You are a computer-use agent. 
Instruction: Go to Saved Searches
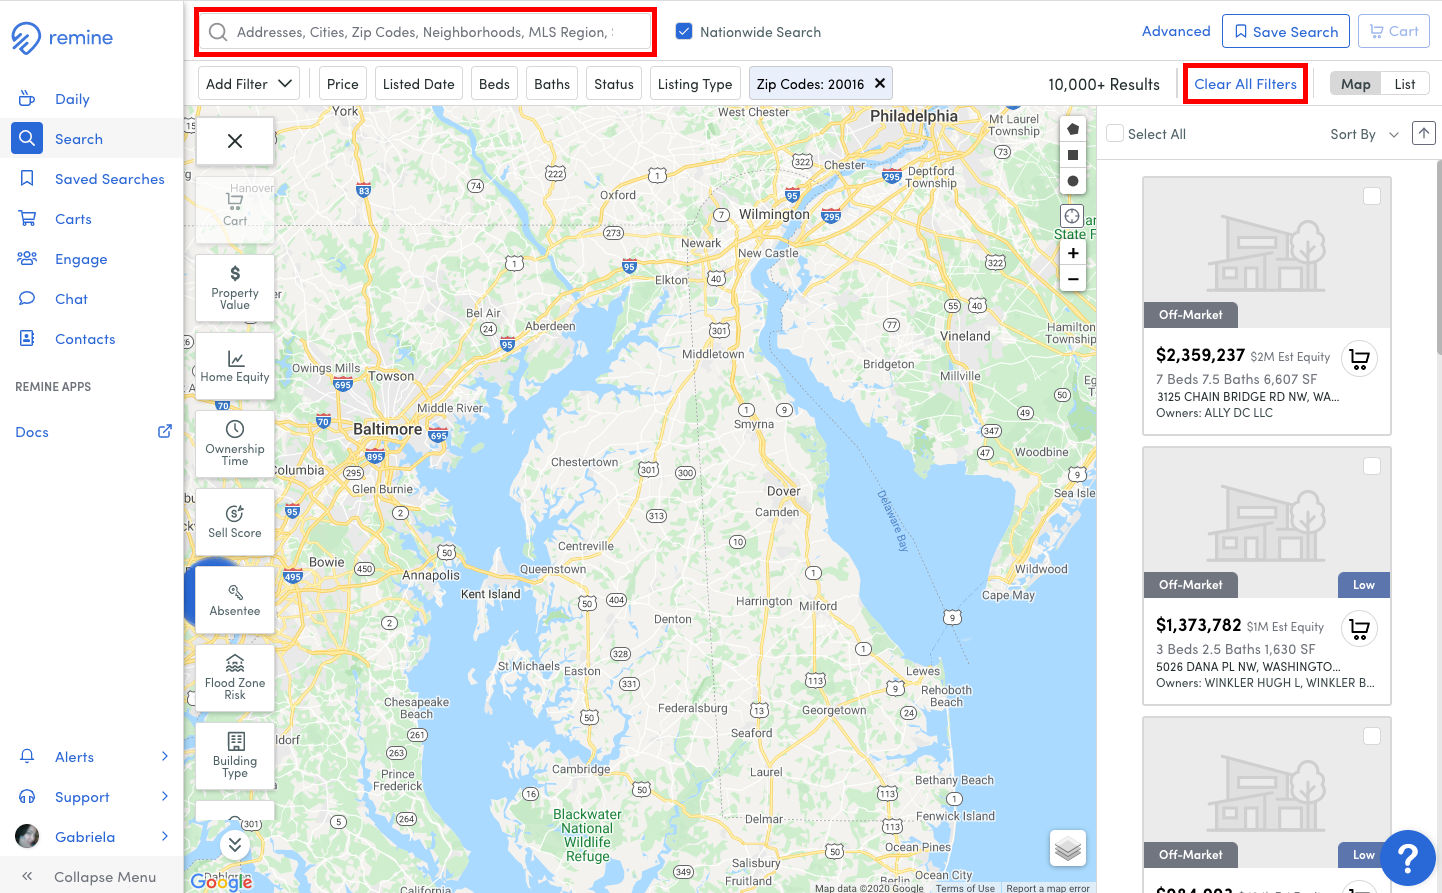click(x=109, y=179)
